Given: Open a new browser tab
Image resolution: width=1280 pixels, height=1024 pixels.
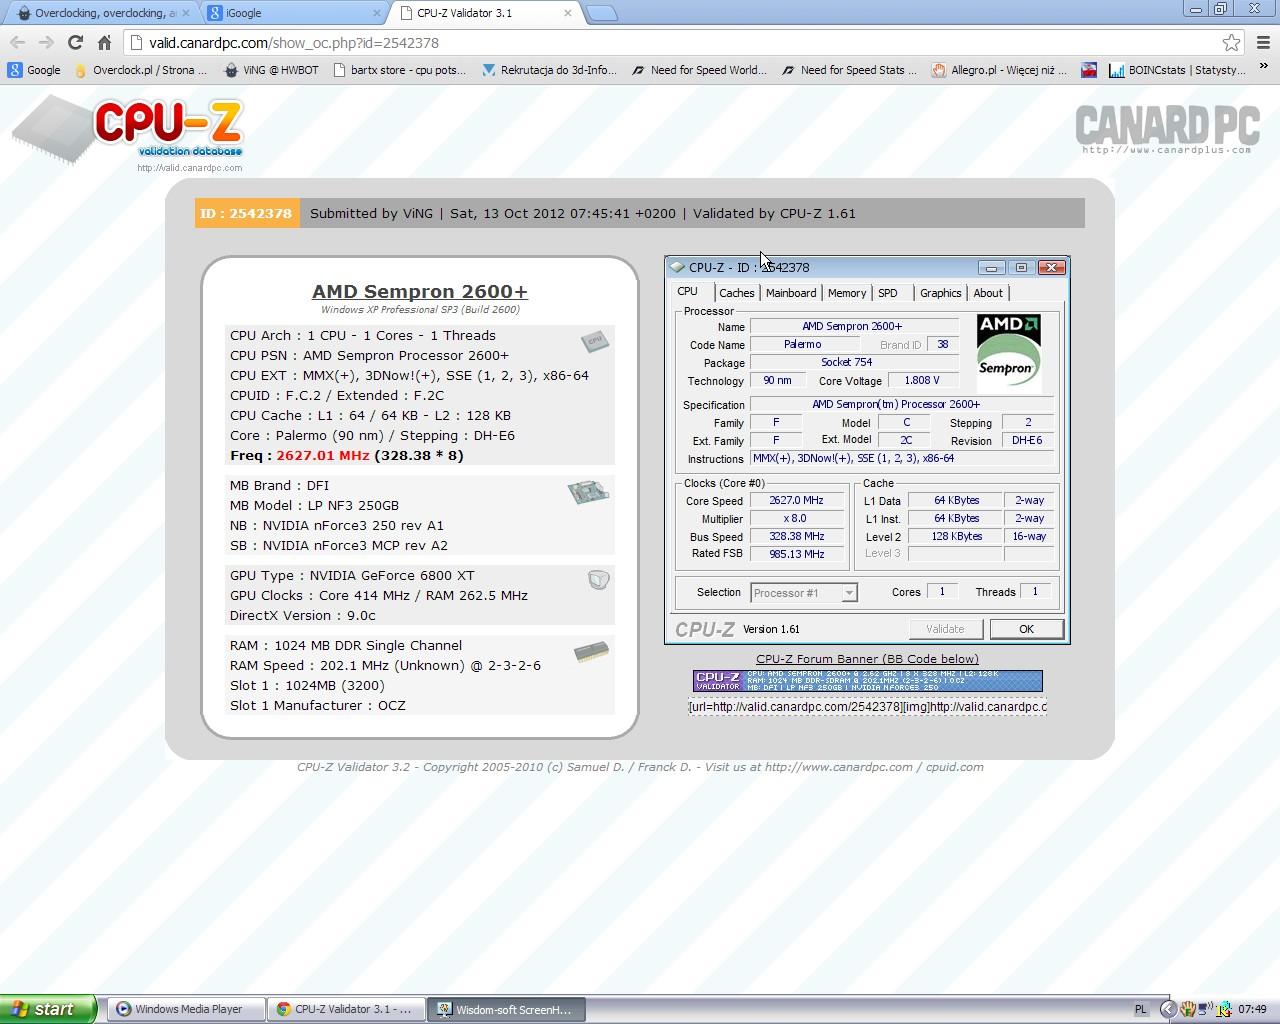Looking at the screenshot, I should tap(601, 13).
